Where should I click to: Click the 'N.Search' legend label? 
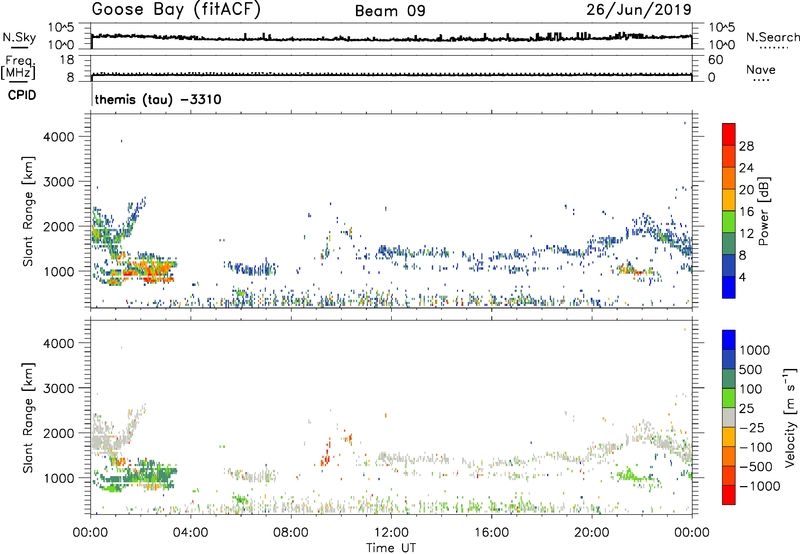772,37
